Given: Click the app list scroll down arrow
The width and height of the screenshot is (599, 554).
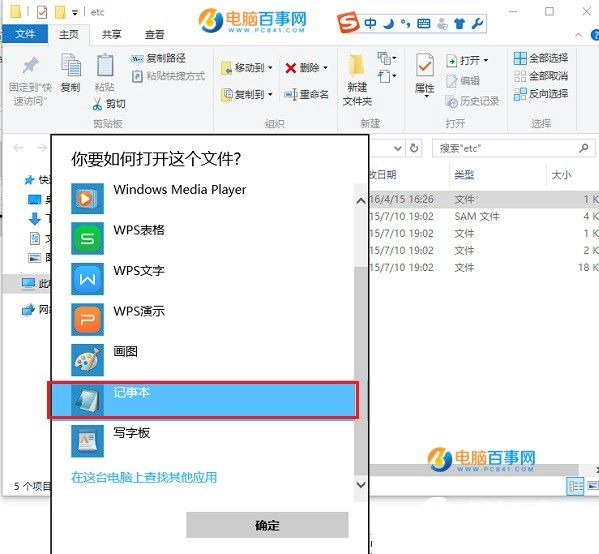Looking at the screenshot, I should 361,484.
